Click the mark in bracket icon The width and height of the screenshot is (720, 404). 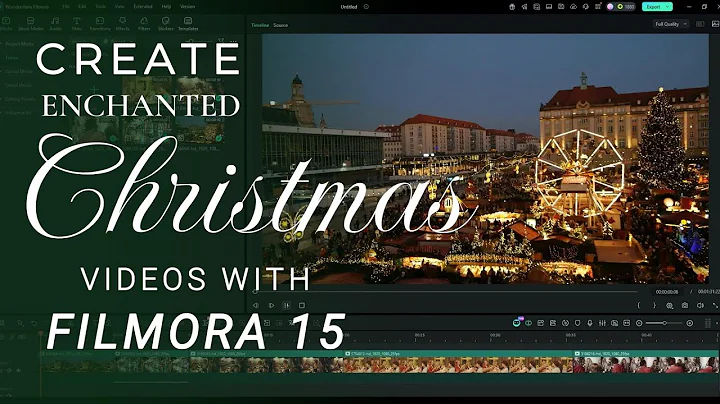(x=639, y=305)
